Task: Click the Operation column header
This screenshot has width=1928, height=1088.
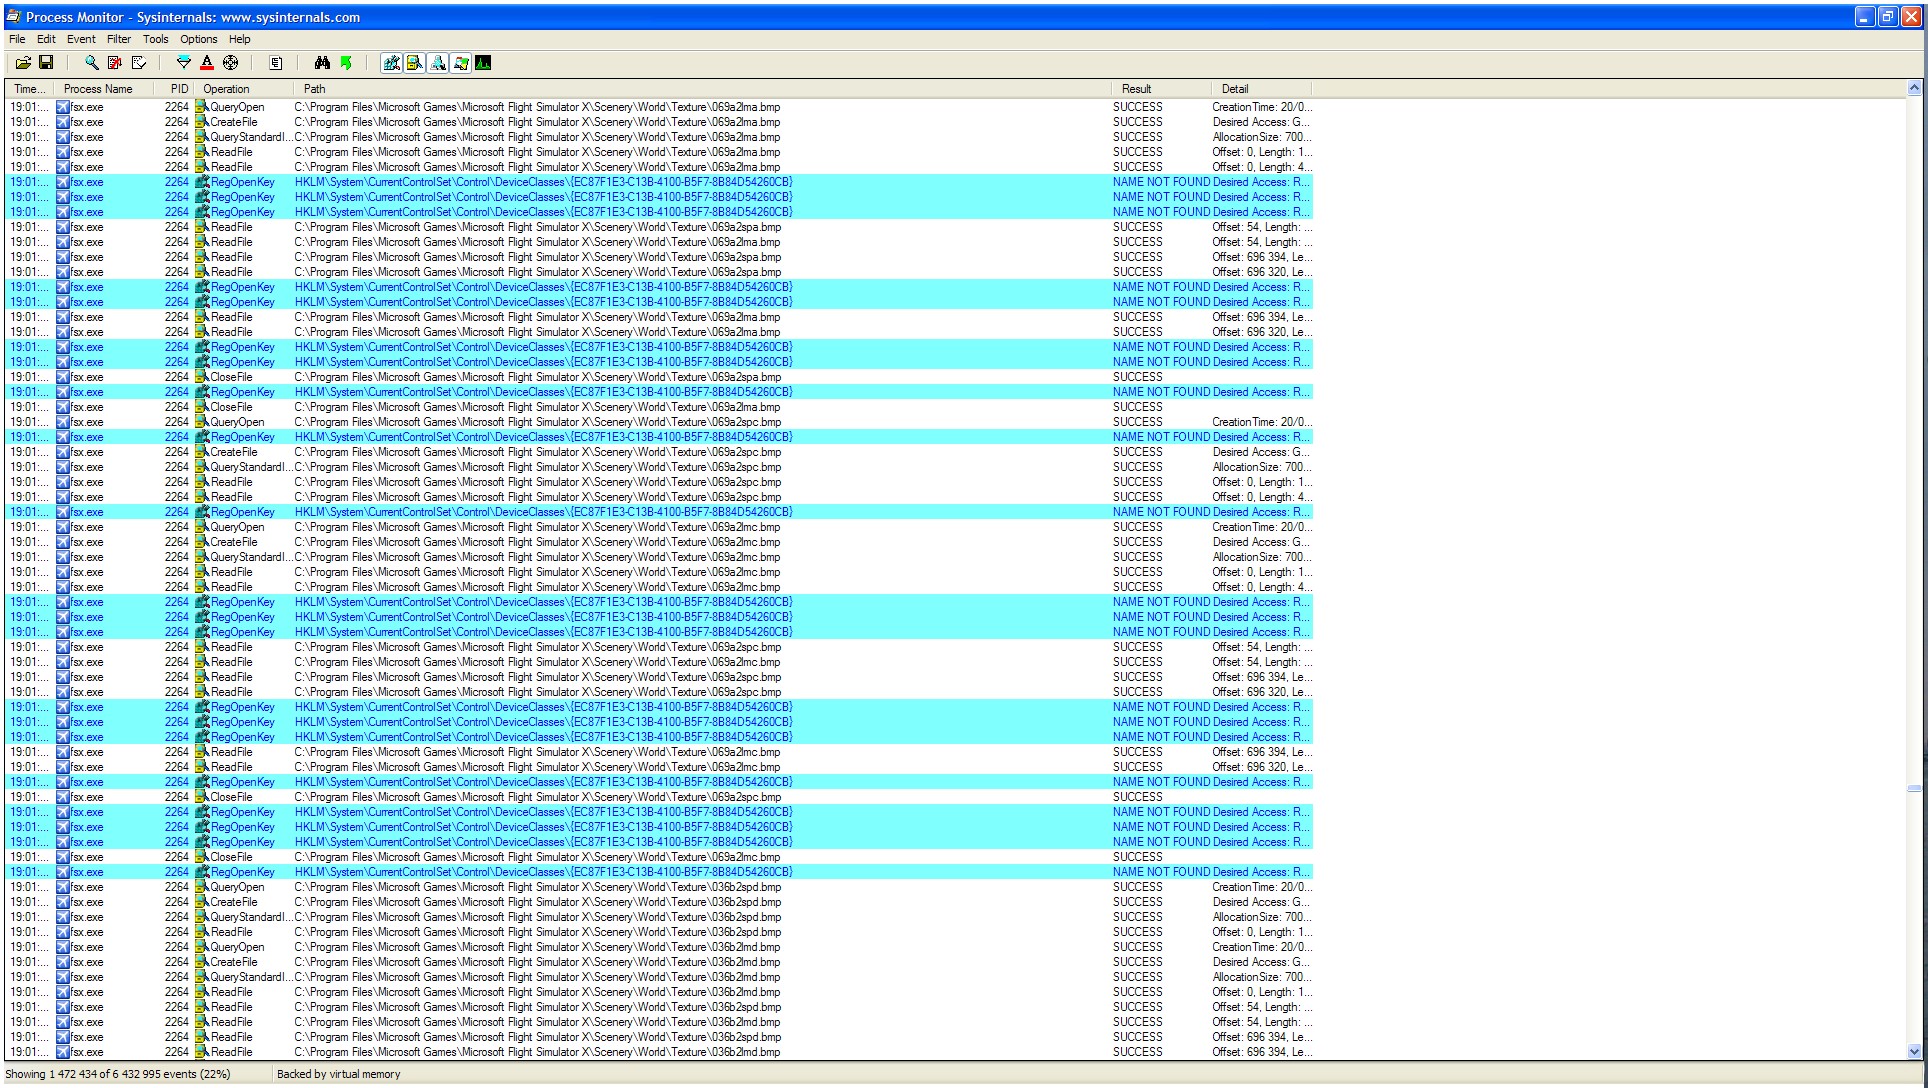Action: [243, 89]
